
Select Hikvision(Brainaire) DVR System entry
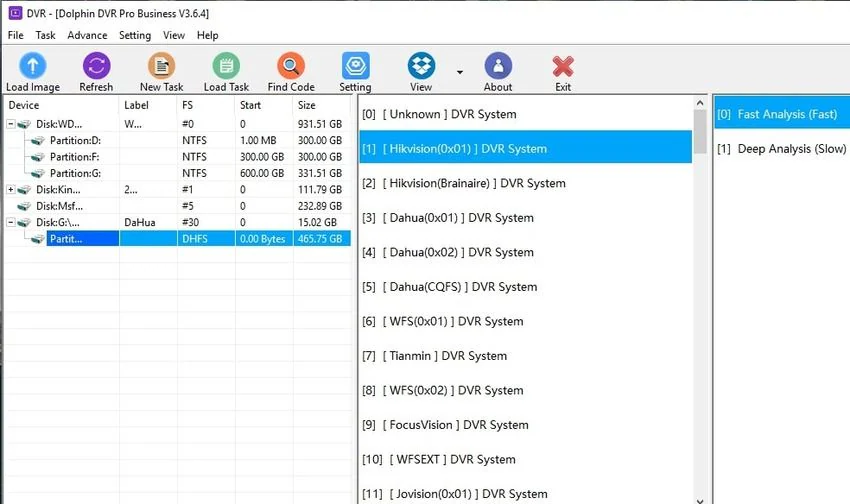(x=525, y=183)
